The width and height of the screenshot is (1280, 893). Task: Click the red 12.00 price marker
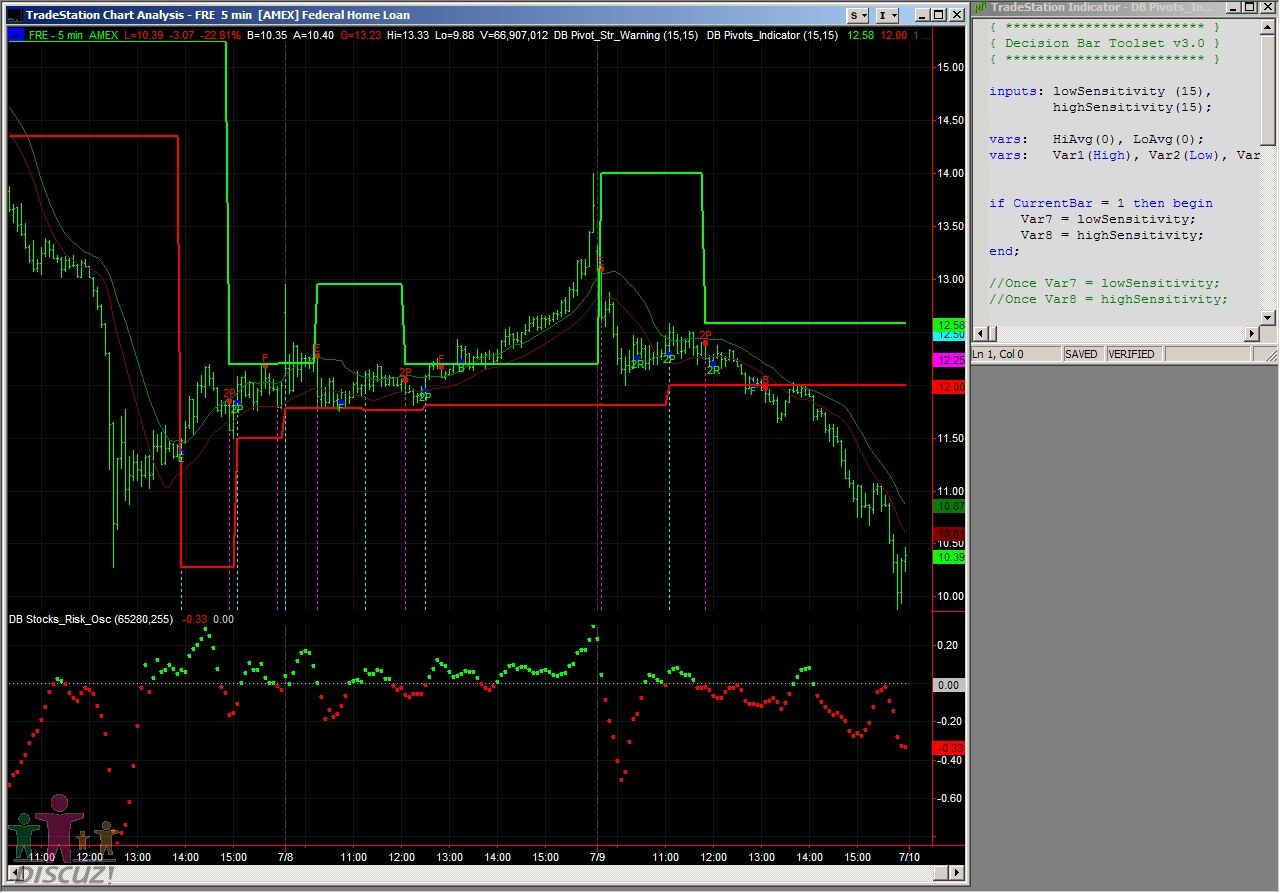click(948, 387)
